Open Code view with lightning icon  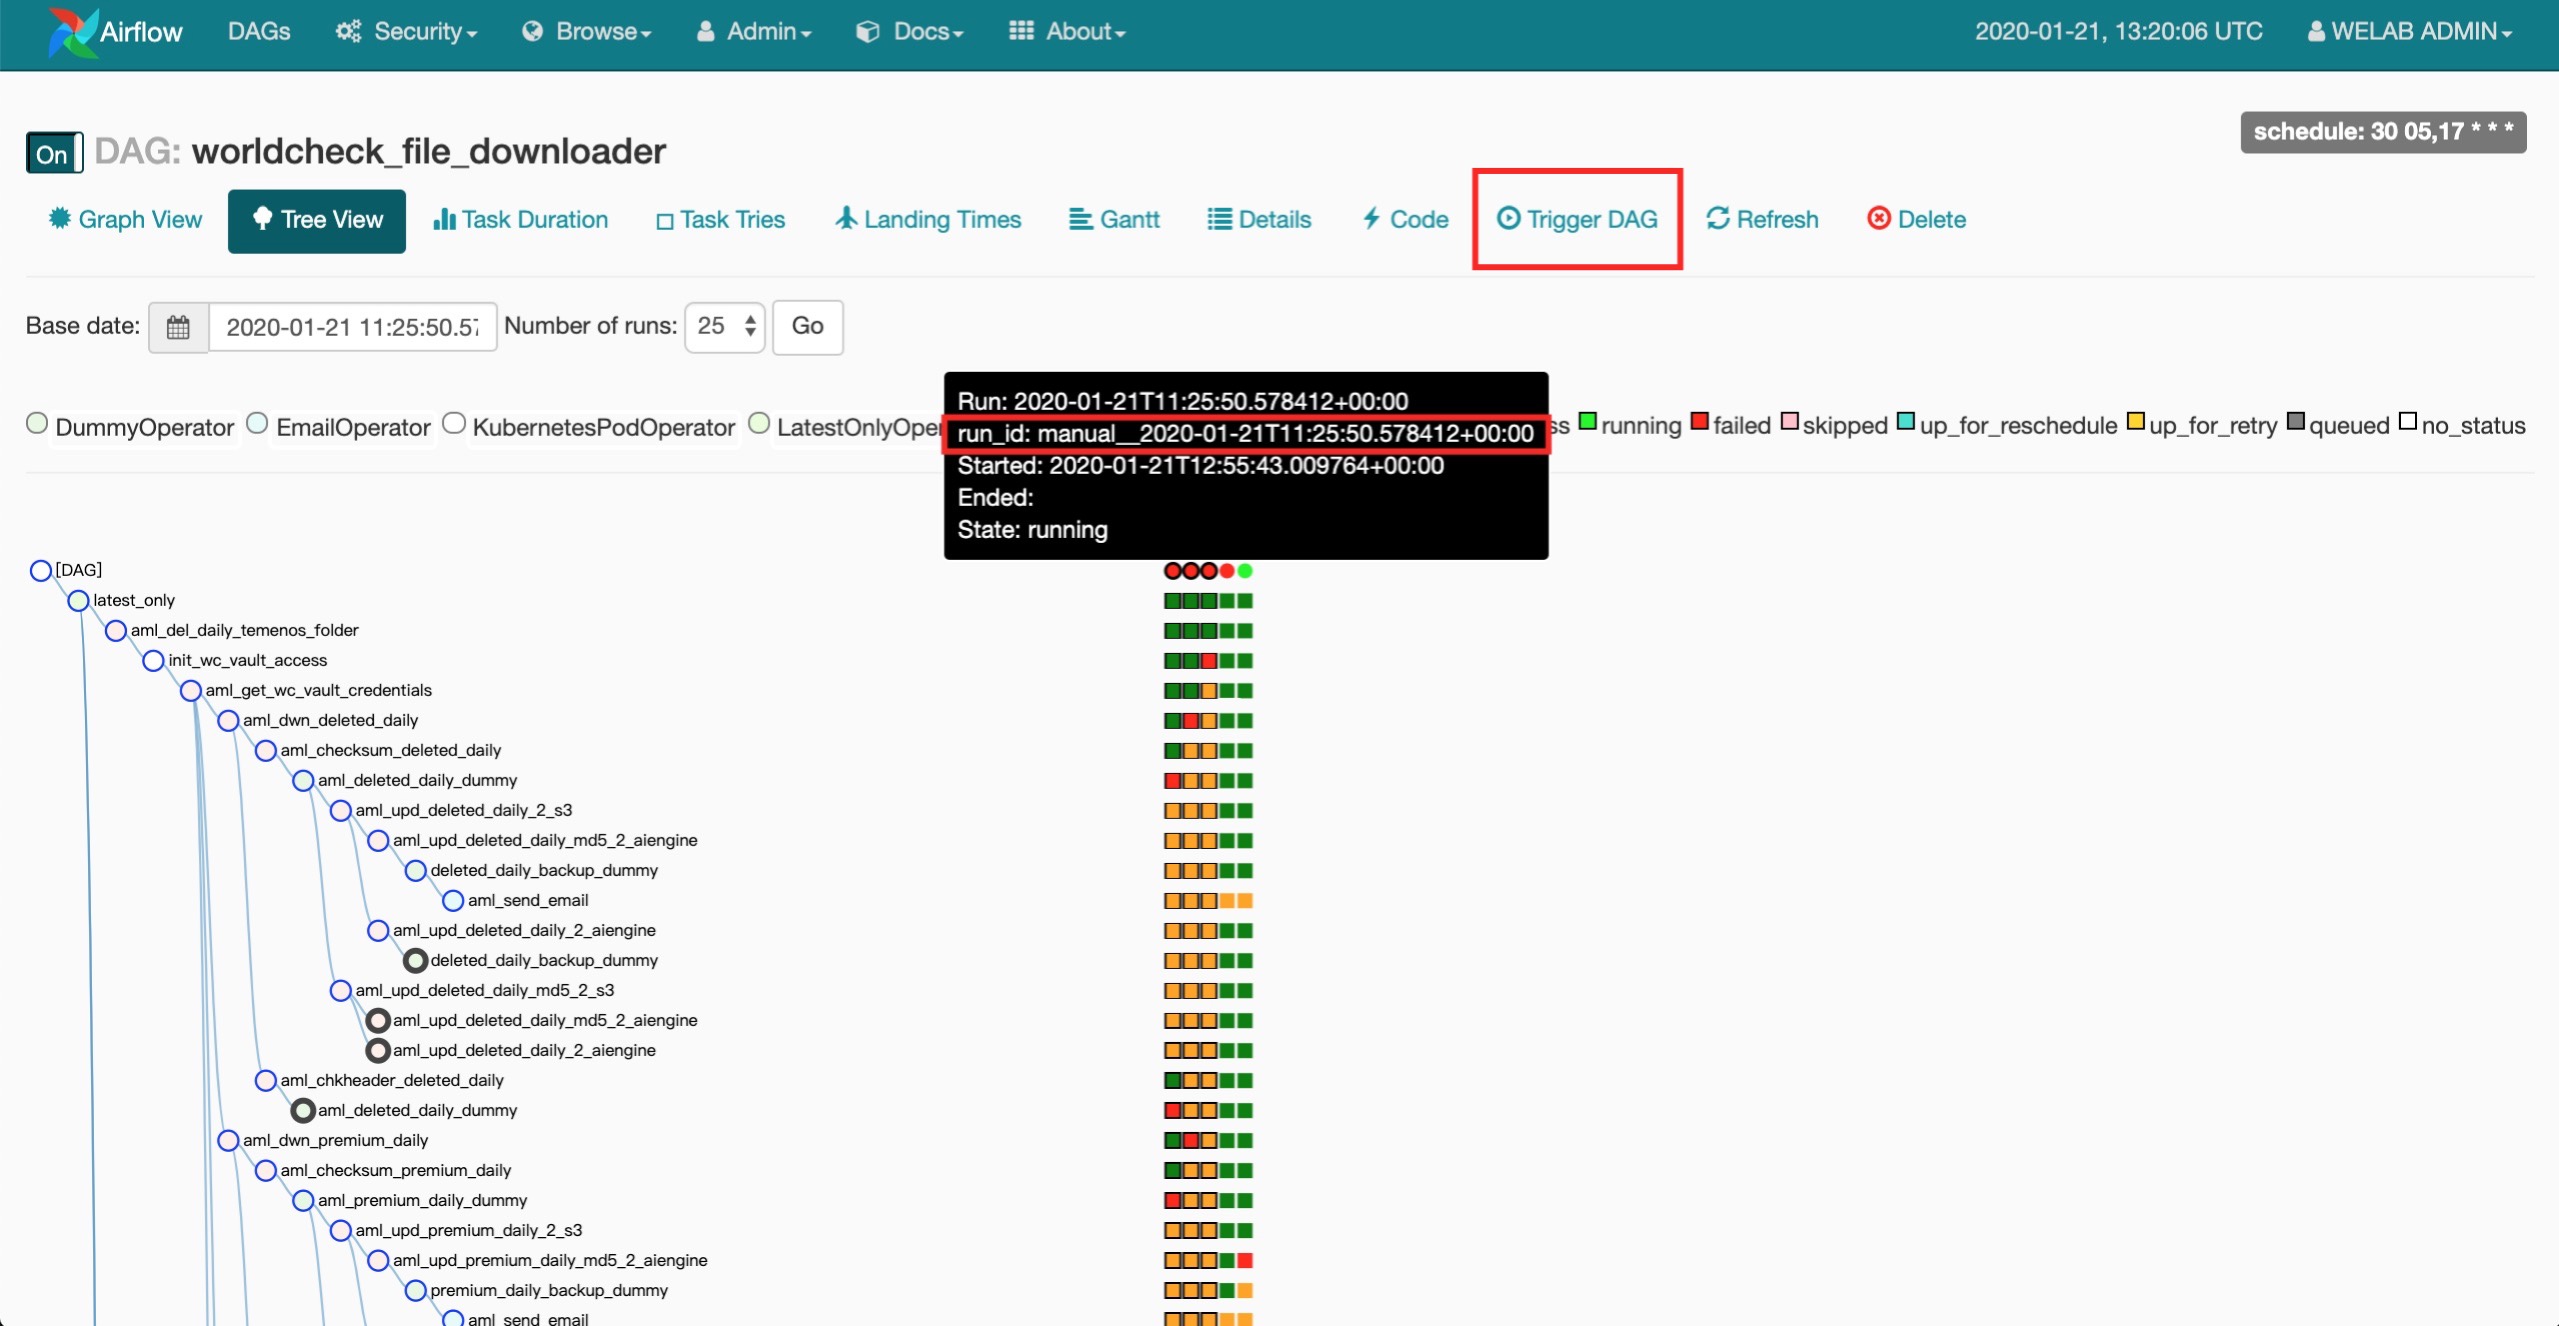pyautogui.click(x=1405, y=219)
